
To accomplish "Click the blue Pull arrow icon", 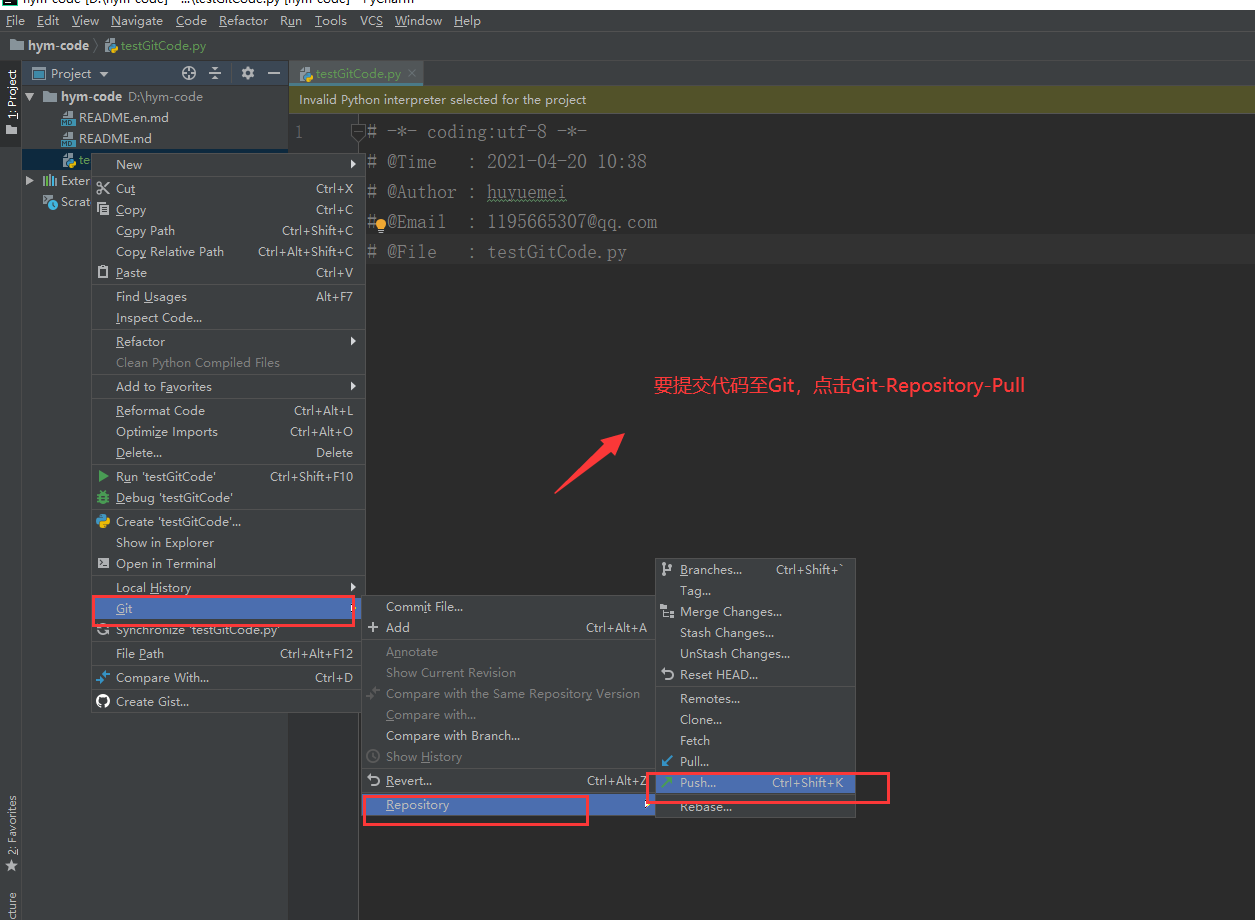I will click(x=667, y=761).
